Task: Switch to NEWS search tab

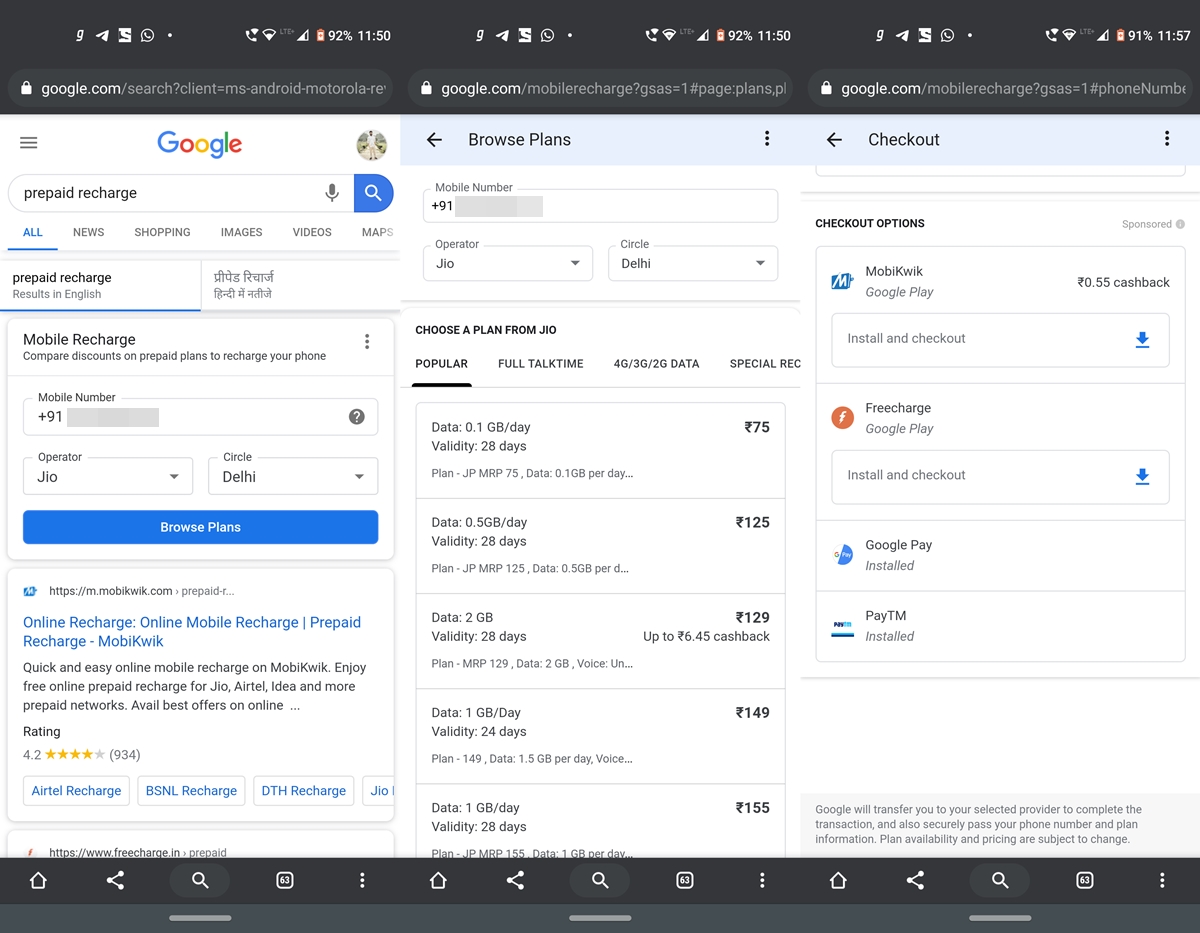Action: [88, 232]
